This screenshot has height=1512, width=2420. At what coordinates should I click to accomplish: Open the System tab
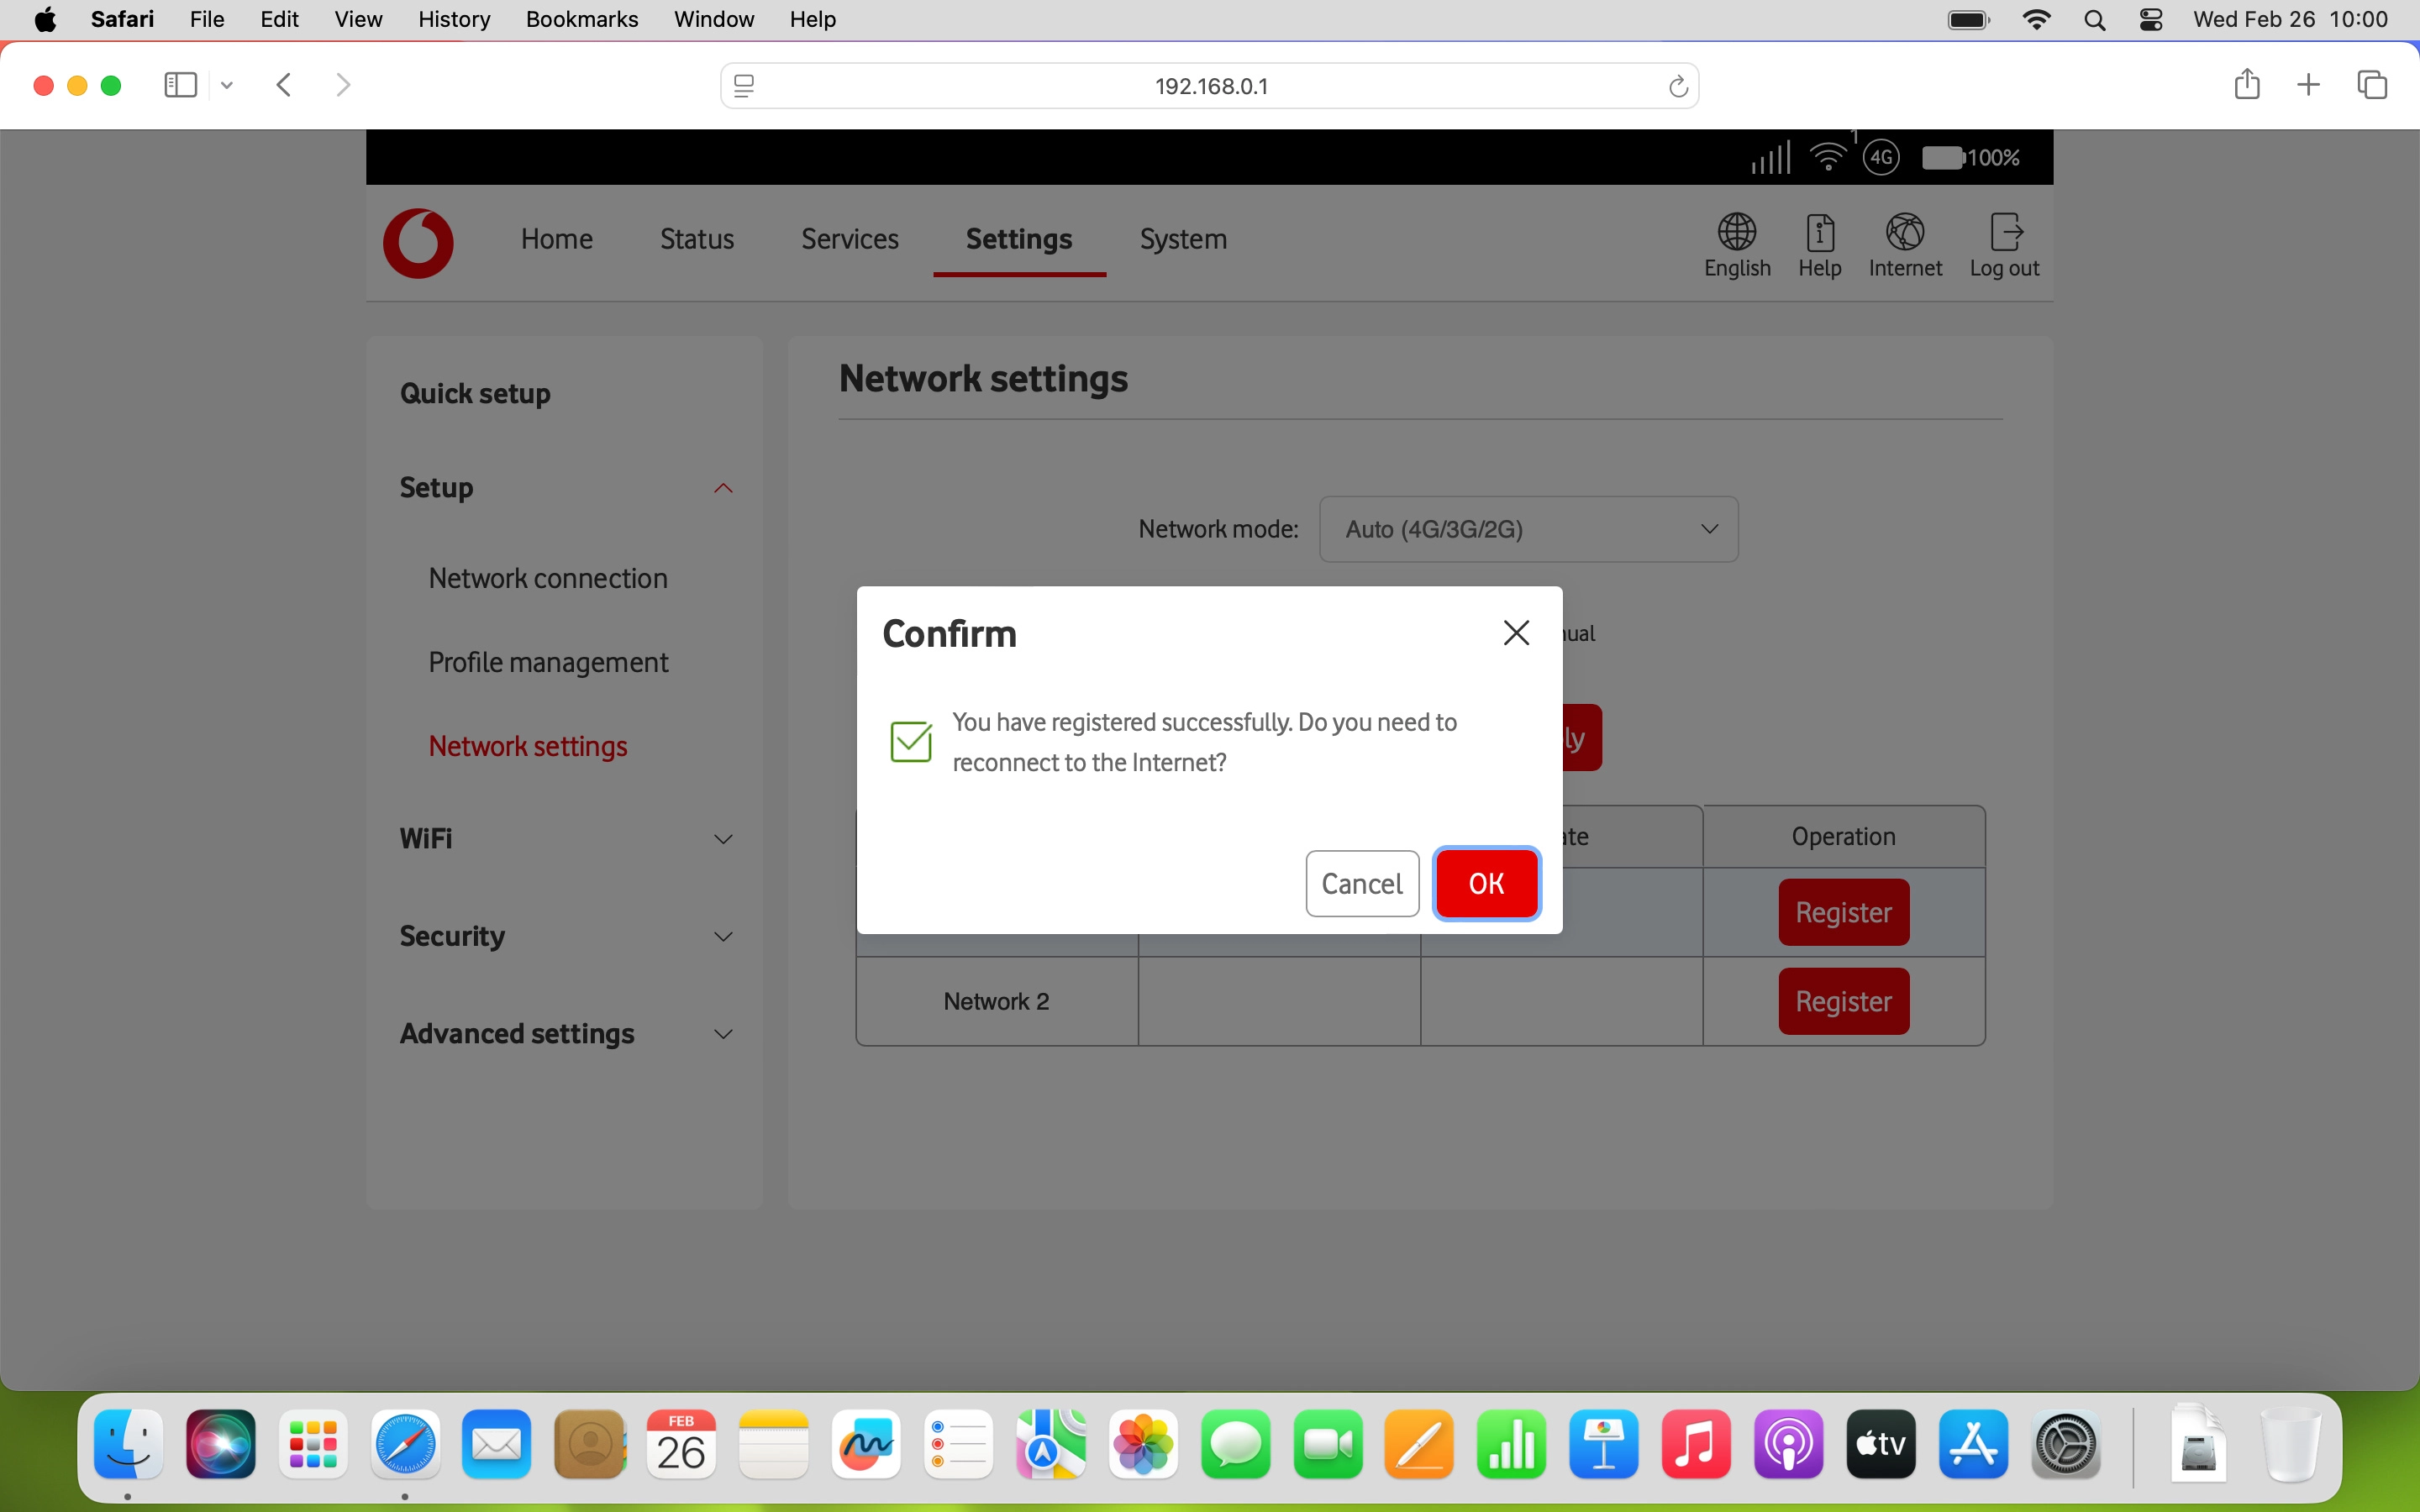coord(1183,239)
